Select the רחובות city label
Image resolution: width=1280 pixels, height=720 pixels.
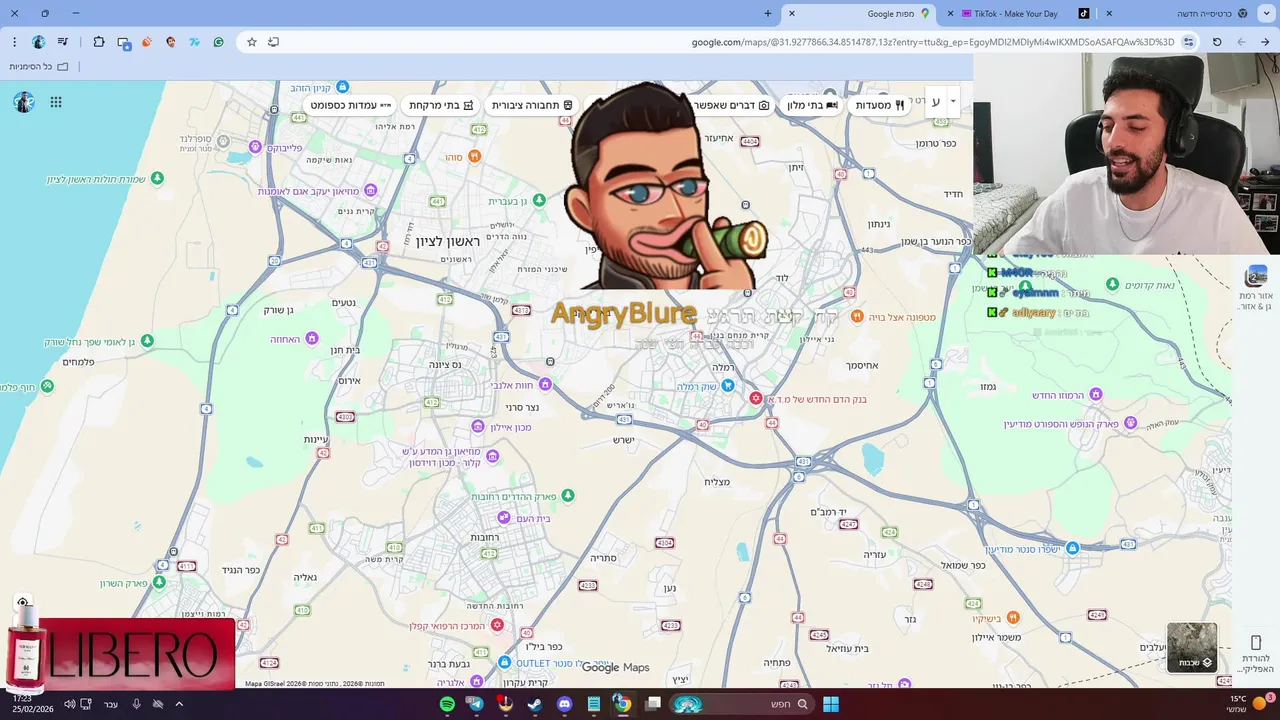click(x=484, y=538)
